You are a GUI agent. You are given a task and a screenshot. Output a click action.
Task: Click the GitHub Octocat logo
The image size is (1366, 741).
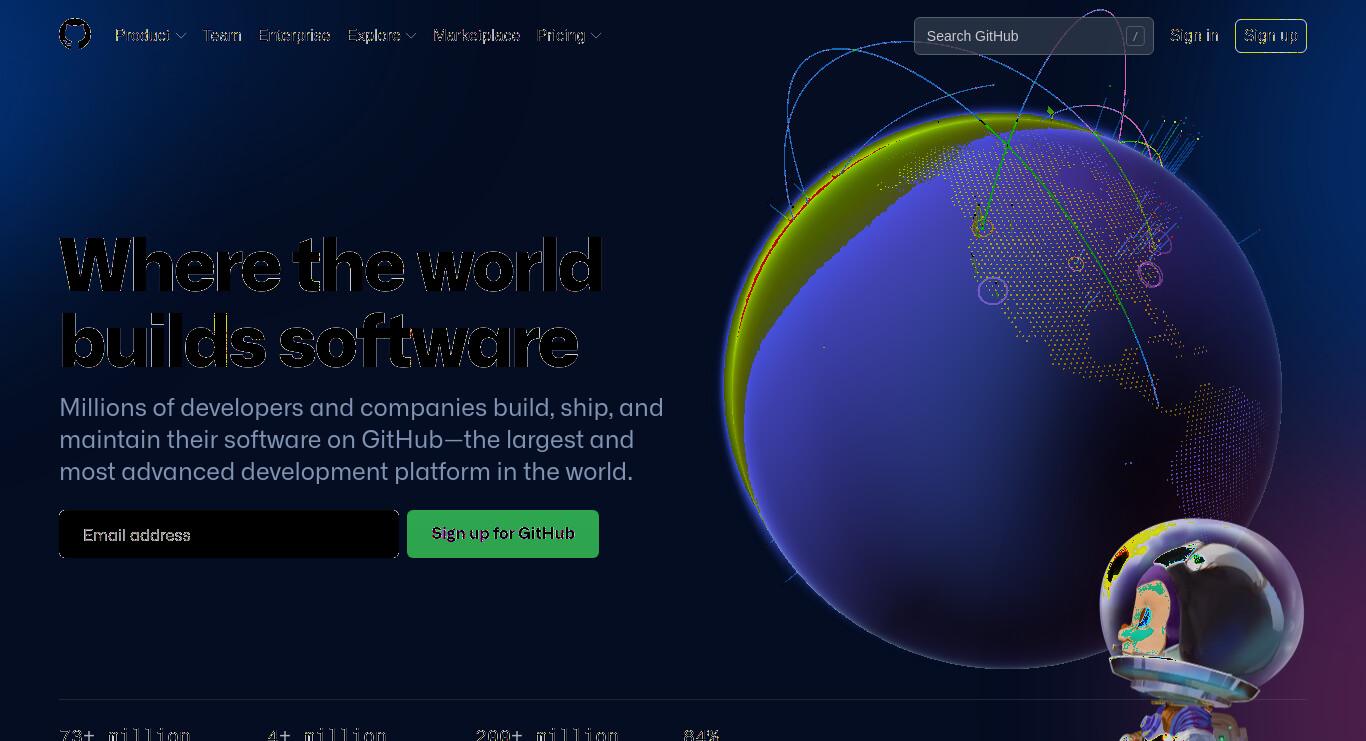point(75,35)
